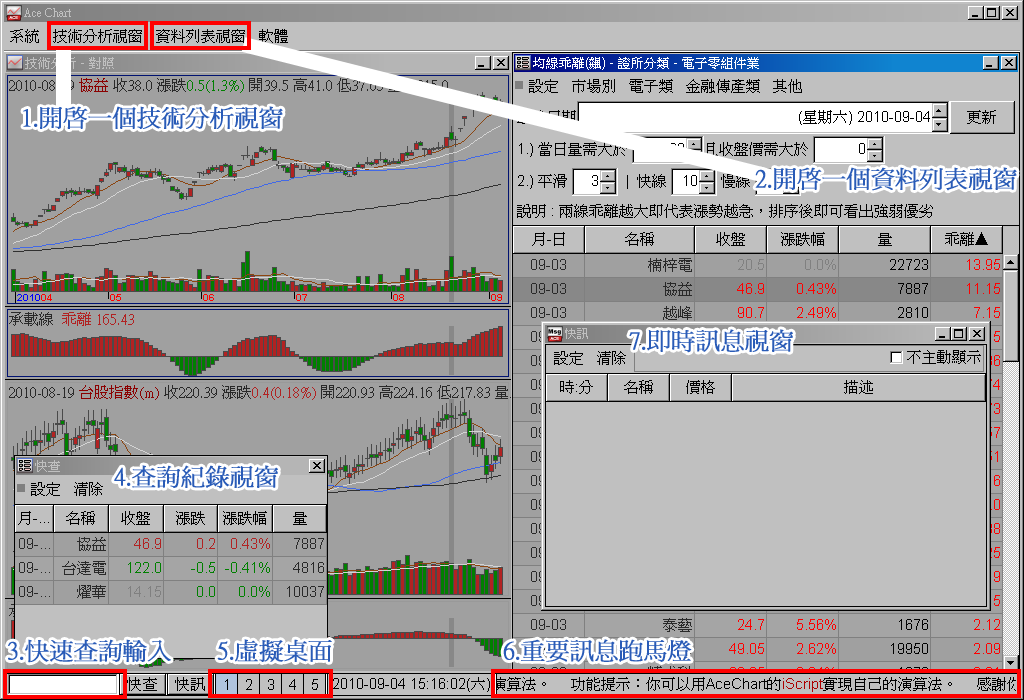Switch to virtual desktop 3
Screen dimensions: 1024x700
270,685
